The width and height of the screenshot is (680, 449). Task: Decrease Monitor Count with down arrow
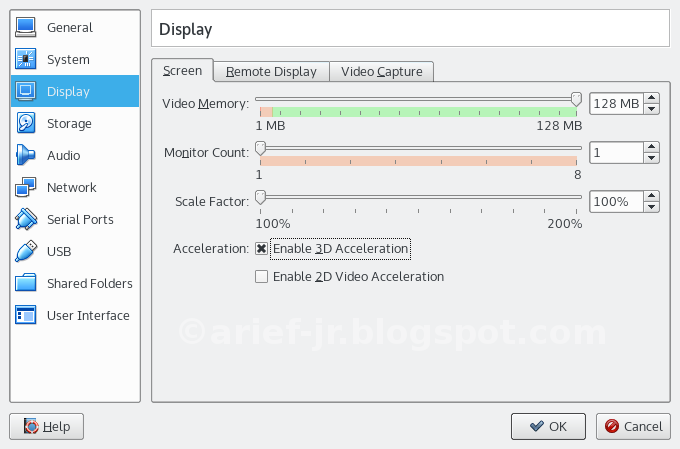click(652, 158)
